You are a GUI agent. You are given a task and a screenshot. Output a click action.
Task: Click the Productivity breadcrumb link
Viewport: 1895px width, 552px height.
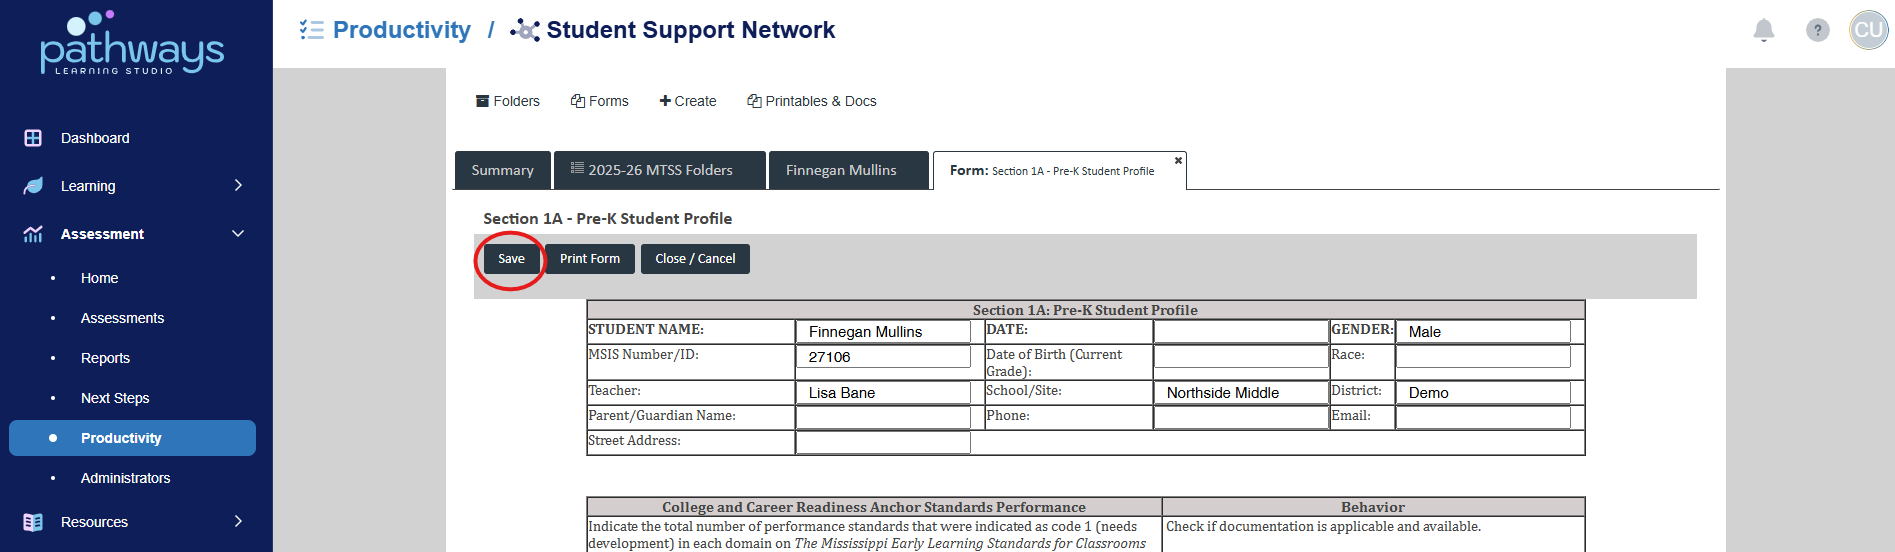point(401,30)
